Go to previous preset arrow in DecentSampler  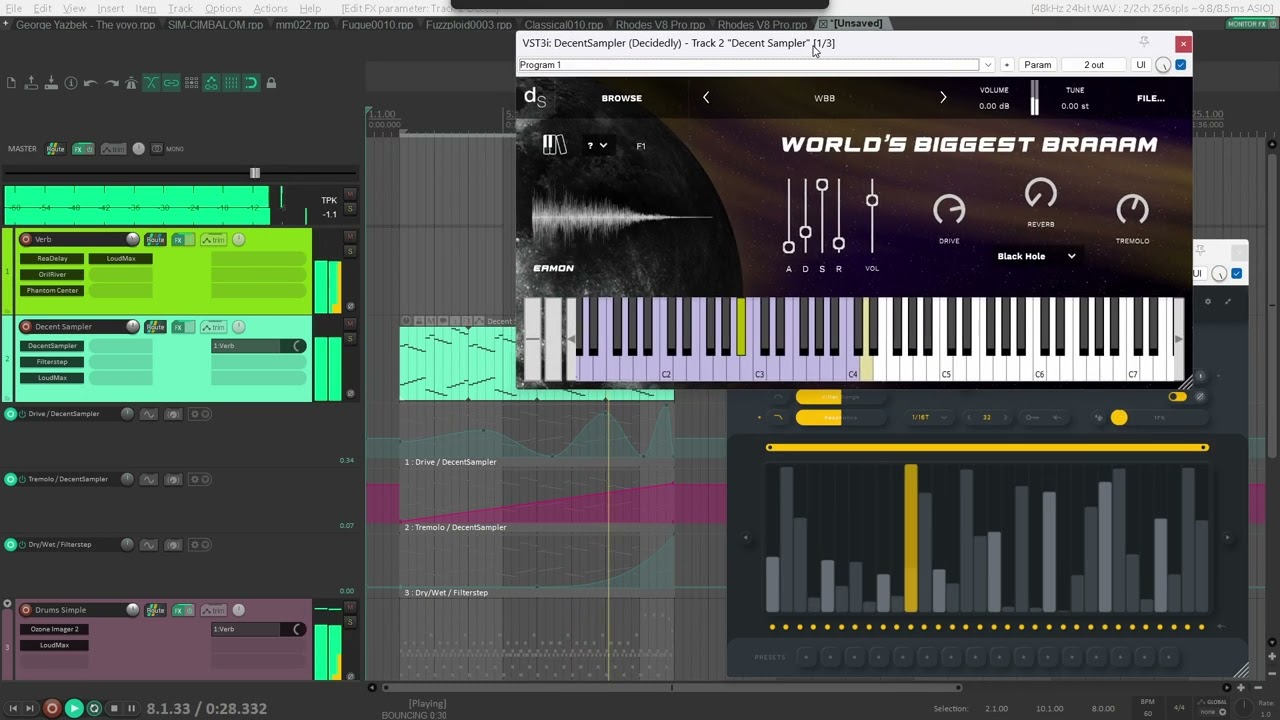click(x=706, y=98)
